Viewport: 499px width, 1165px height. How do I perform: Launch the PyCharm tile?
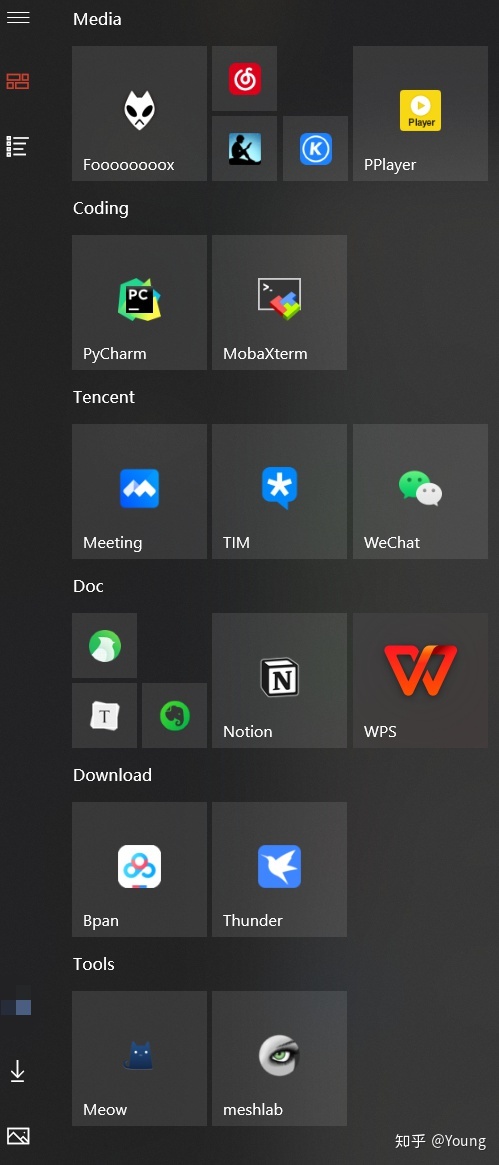(140, 302)
